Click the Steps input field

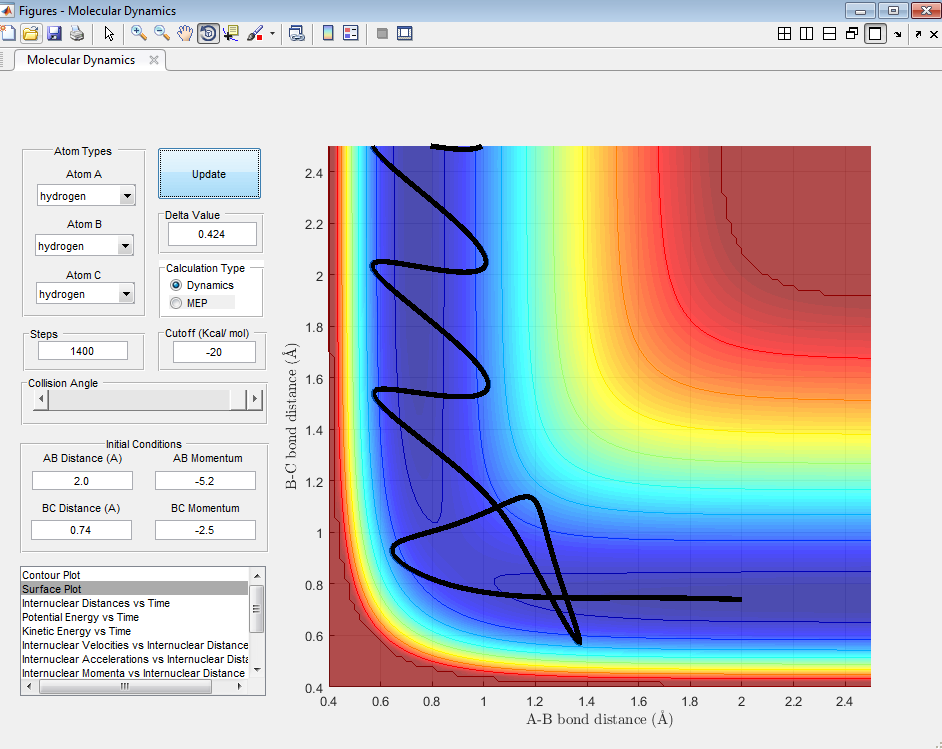(x=83, y=350)
